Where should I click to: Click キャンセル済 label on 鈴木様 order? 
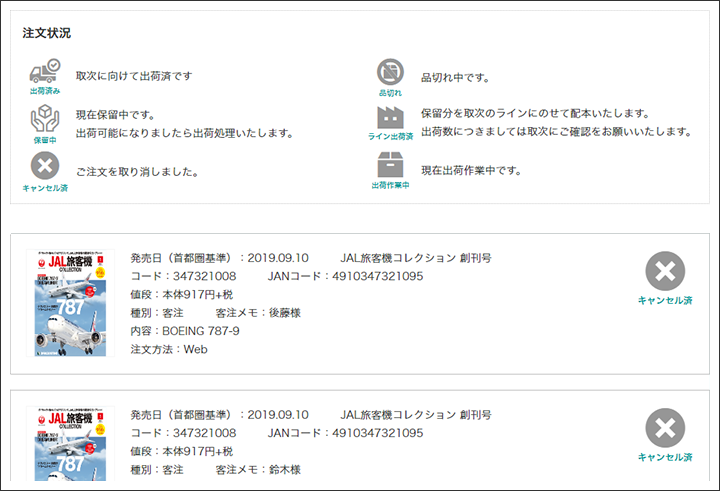665,457
